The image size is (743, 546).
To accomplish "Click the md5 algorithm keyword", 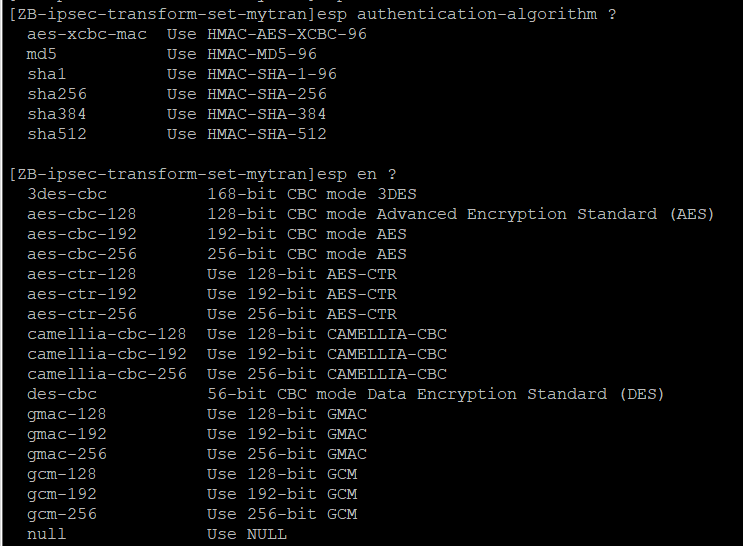I will click(x=42, y=54).
